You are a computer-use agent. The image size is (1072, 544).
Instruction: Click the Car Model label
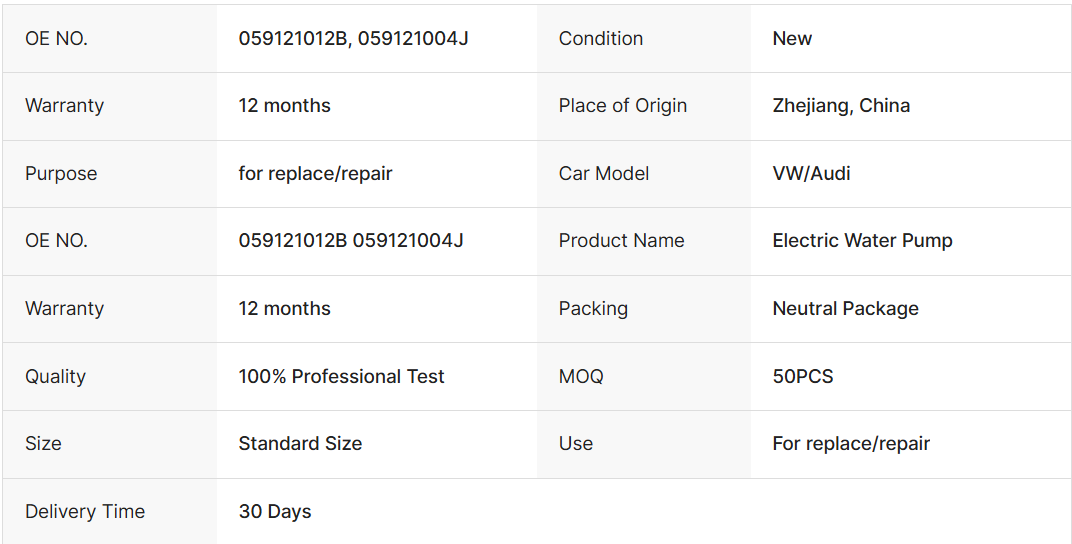[604, 174]
